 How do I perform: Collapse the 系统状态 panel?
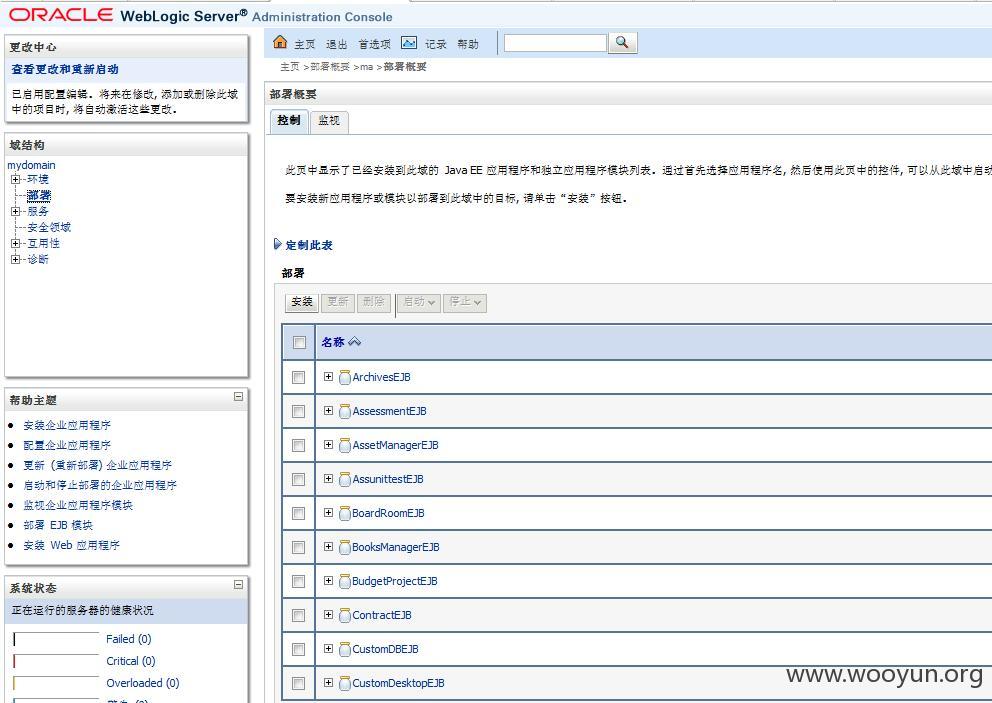click(x=239, y=585)
